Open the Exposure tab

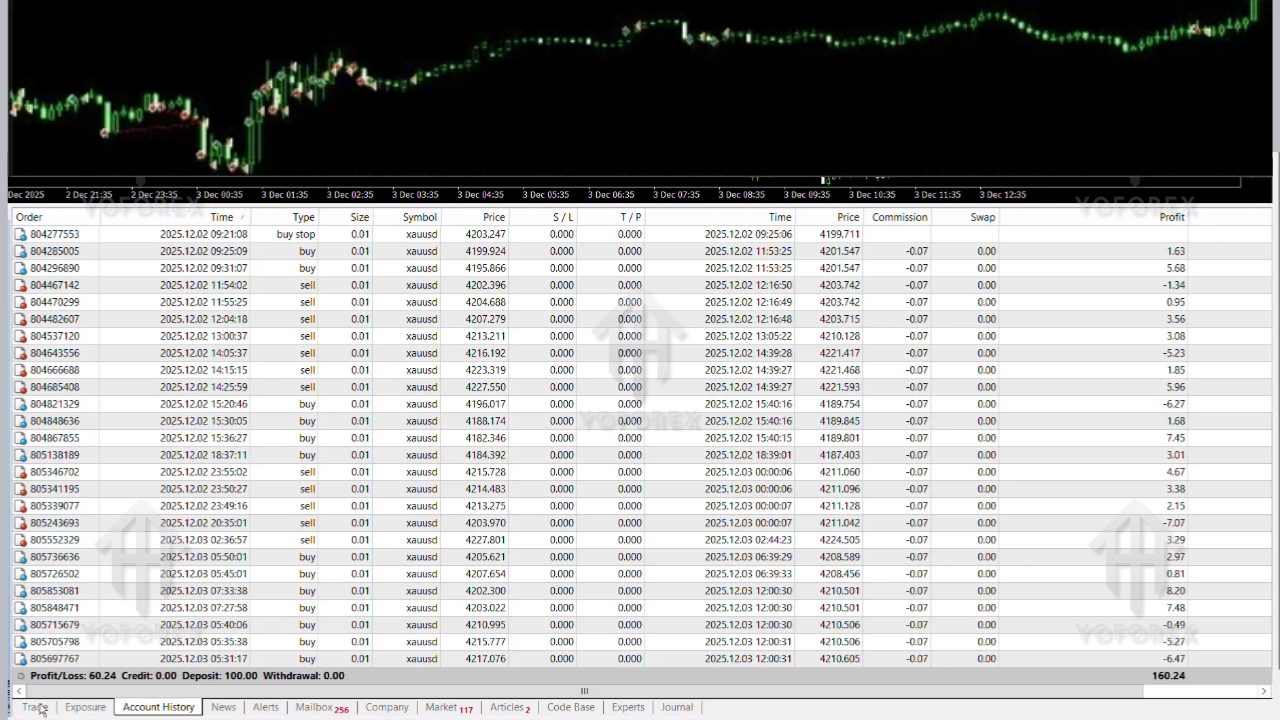click(x=85, y=707)
